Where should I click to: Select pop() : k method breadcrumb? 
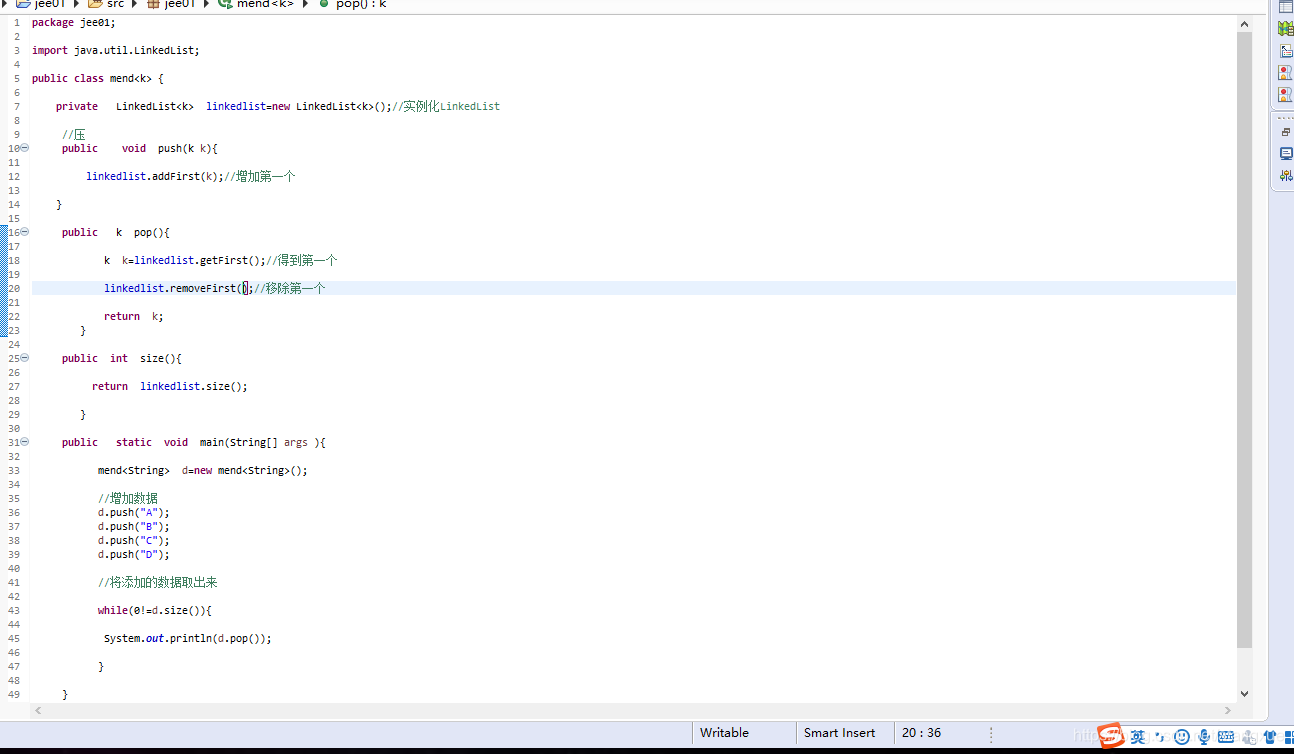point(351,4)
